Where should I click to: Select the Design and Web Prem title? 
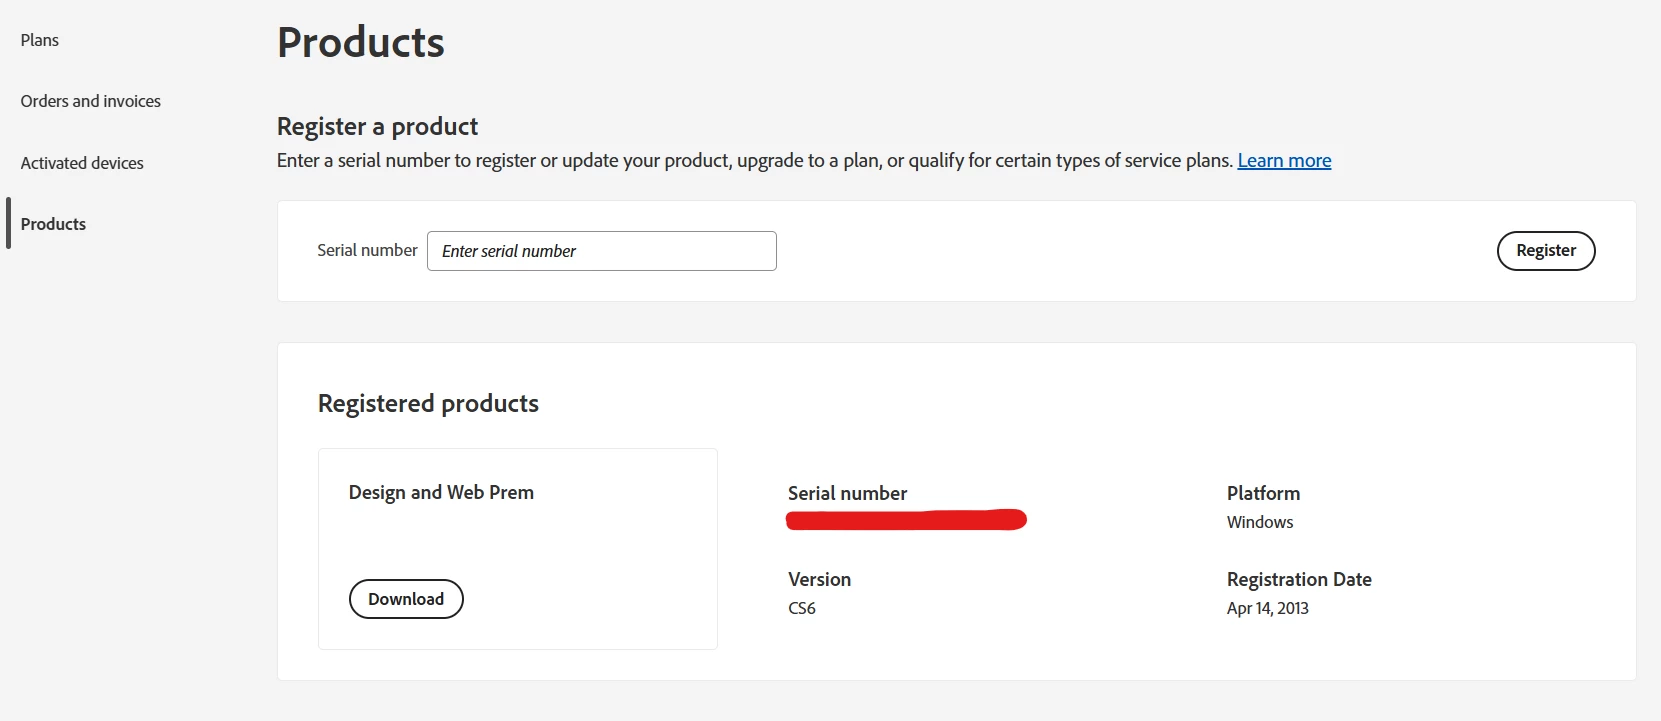coord(441,492)
